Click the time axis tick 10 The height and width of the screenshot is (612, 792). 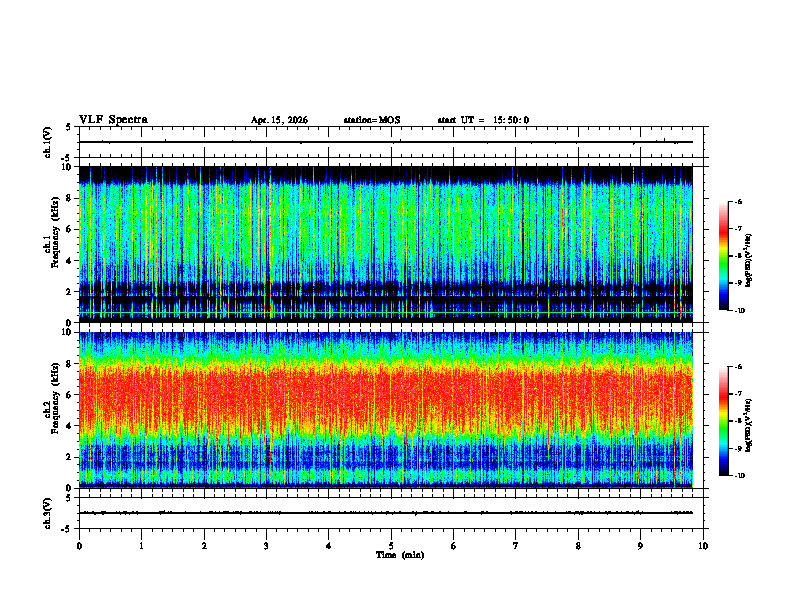tap(703, 546)
